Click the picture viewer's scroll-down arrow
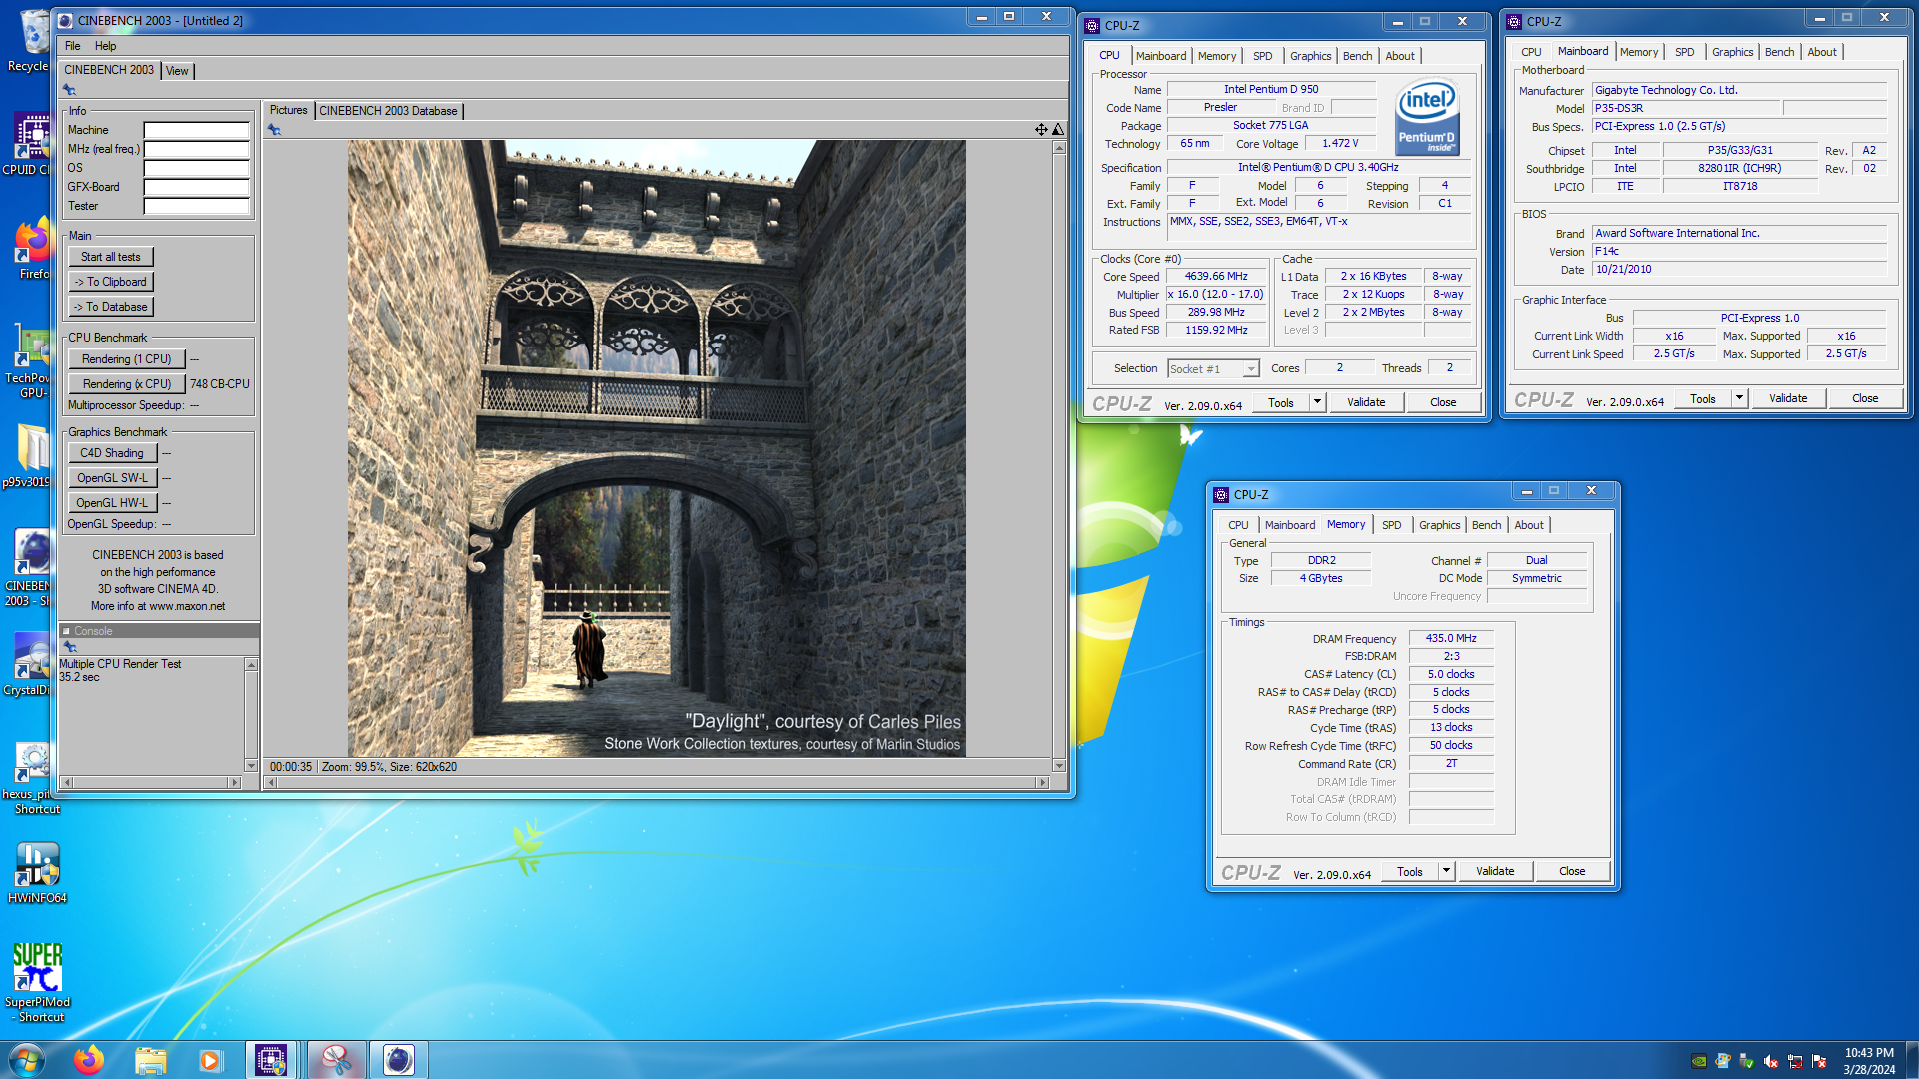Screen dimensions: 1919x1079 coord(1059,767)
